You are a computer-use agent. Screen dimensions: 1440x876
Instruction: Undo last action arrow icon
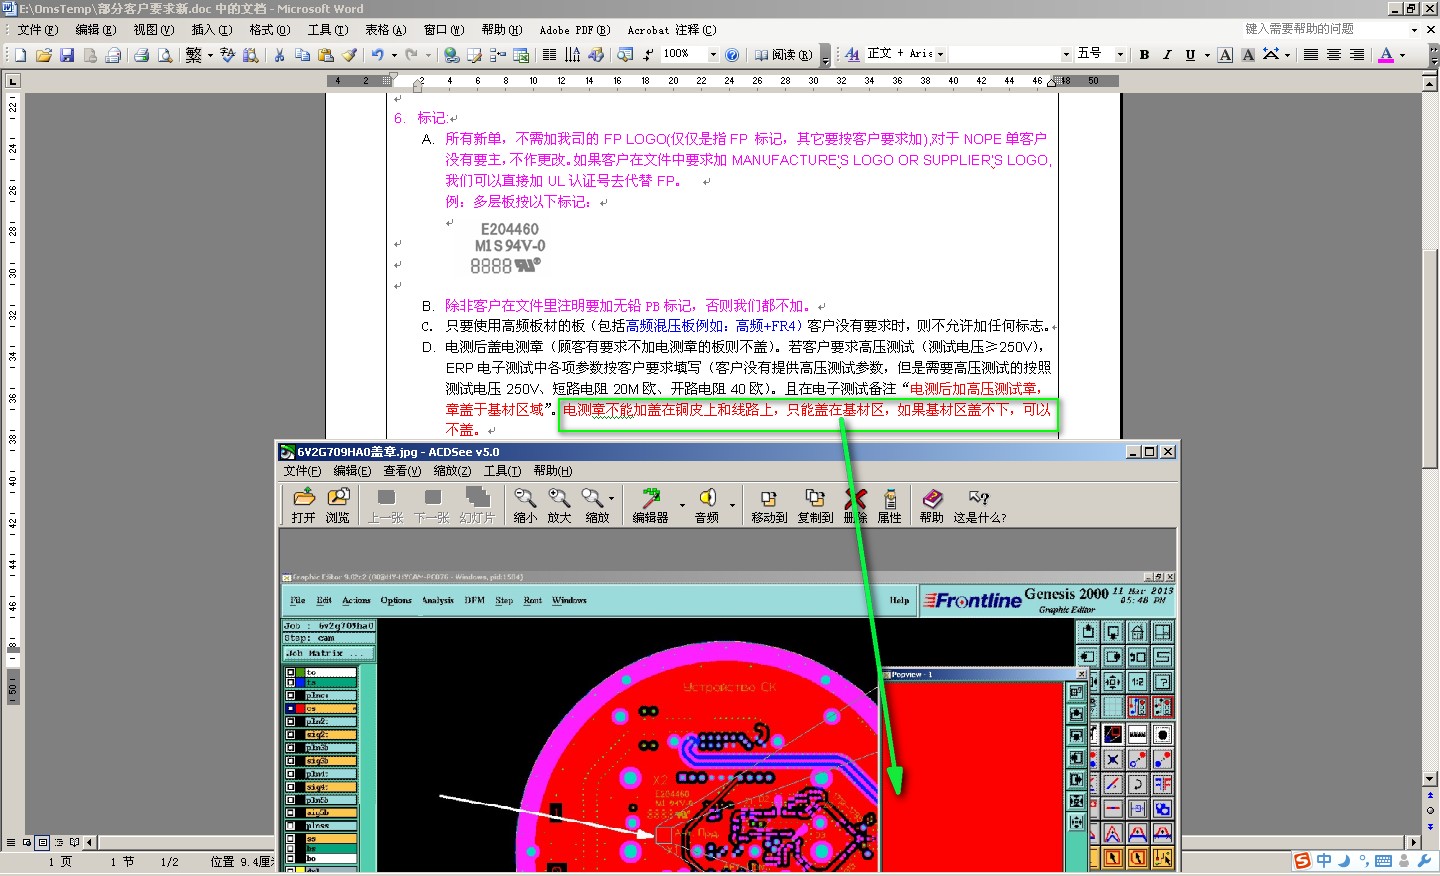point(377,55)
